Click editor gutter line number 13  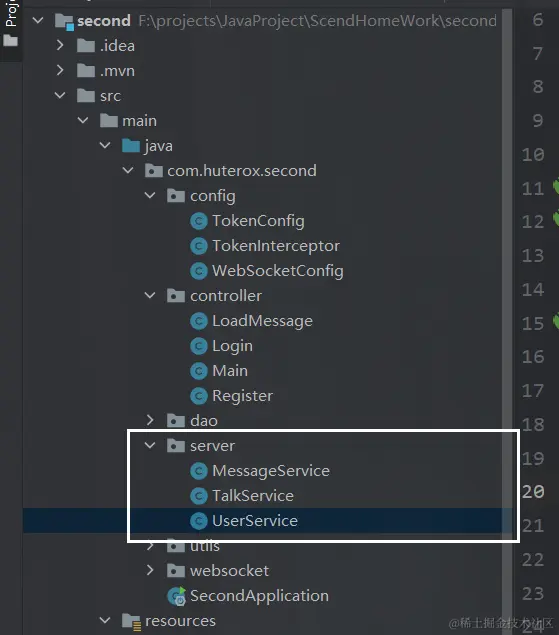[532, 256]
